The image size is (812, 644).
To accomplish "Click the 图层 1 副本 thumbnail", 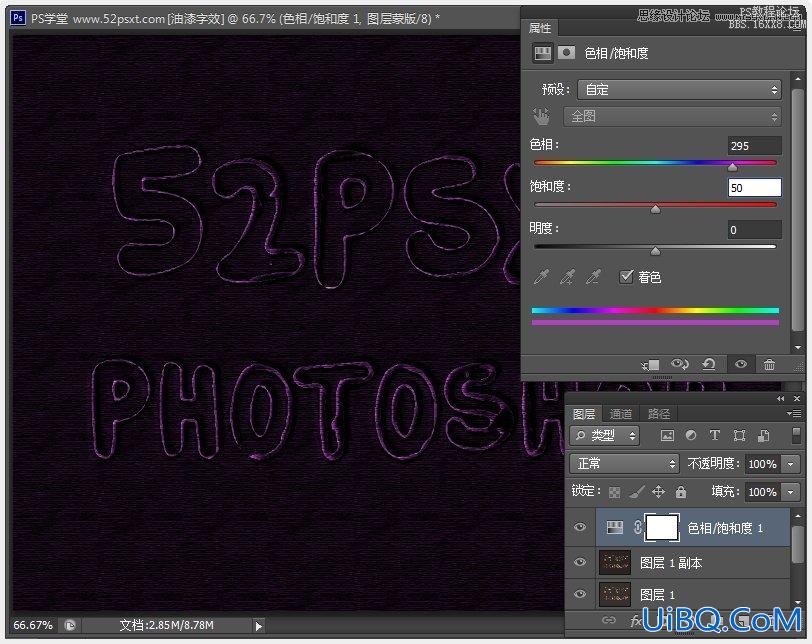I will coord(615,562).
